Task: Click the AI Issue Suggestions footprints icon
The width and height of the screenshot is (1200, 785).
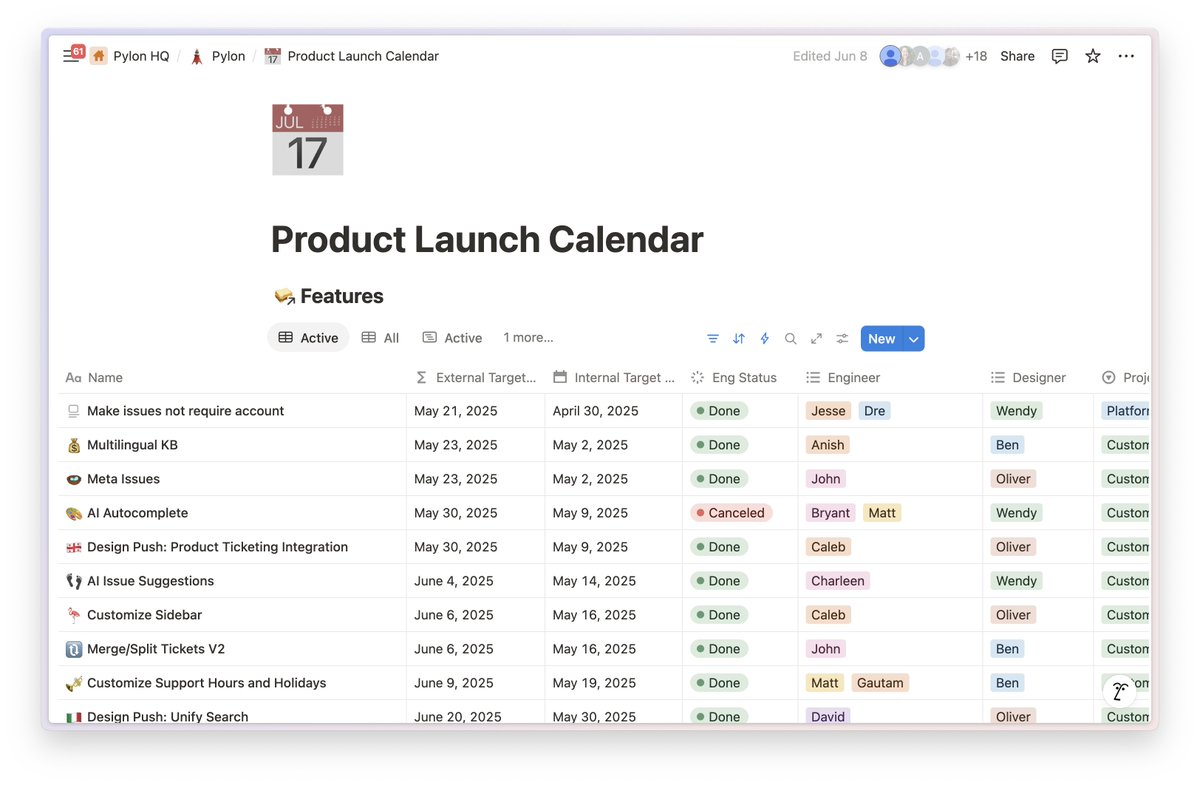Action: tap(73, 581)
